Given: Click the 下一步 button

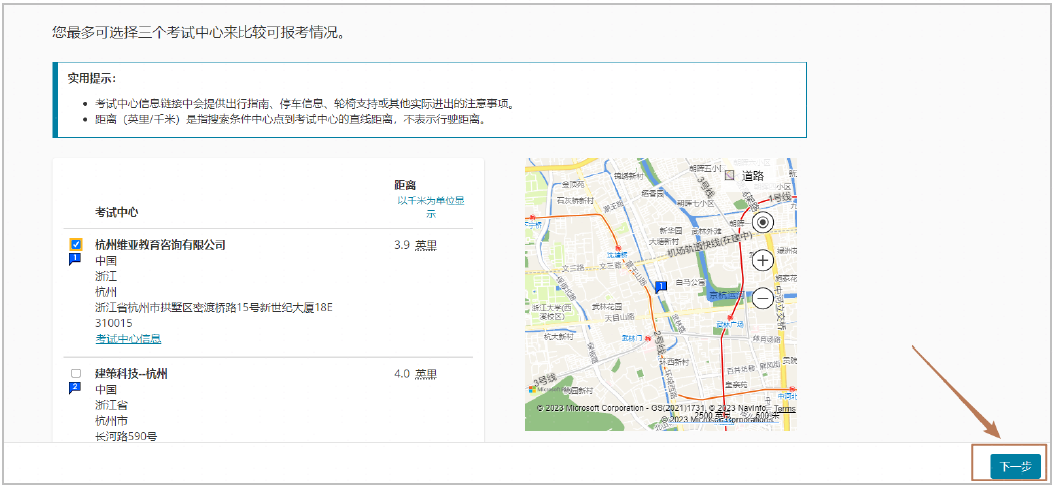Looking at the screenshot, I should [x=1015, y=466].
